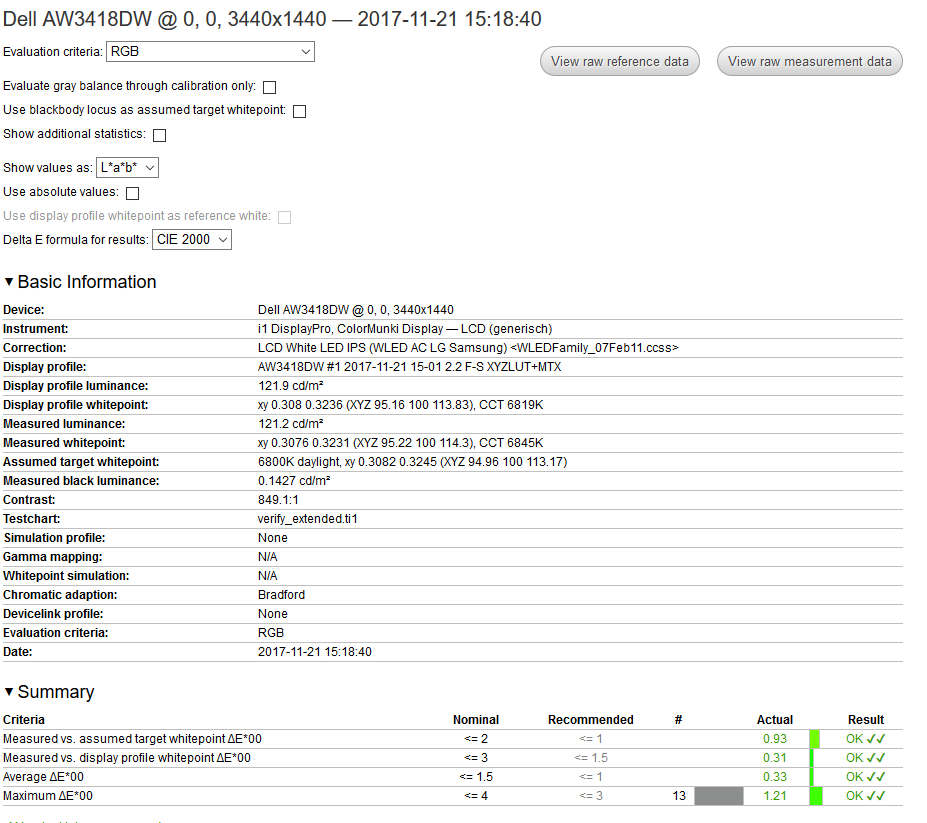This screenshot has height=823, width=927.
Task: Click the Display profile luminance 121.9 cd/m²
Action: tap(290, 385)
